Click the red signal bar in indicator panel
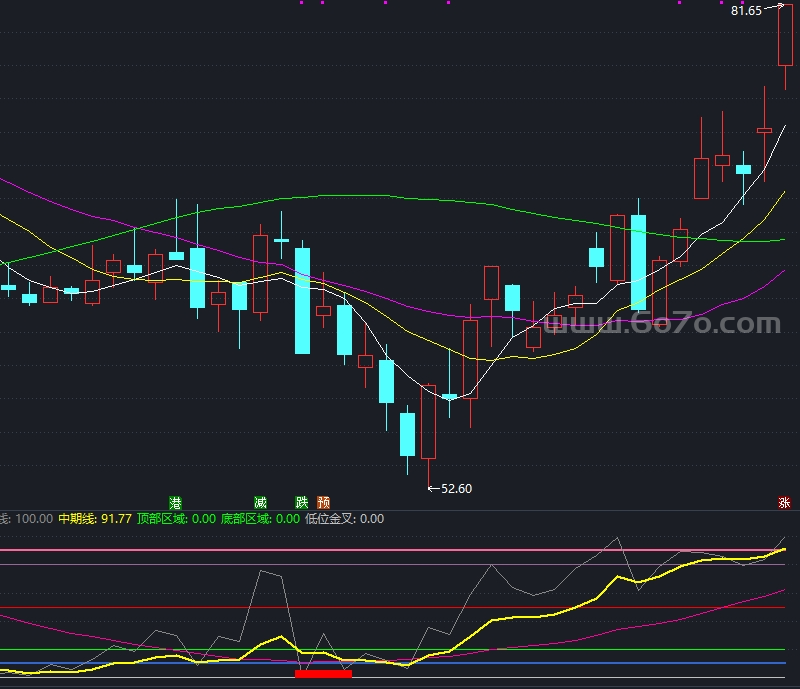800x689 pixels. 323,674
